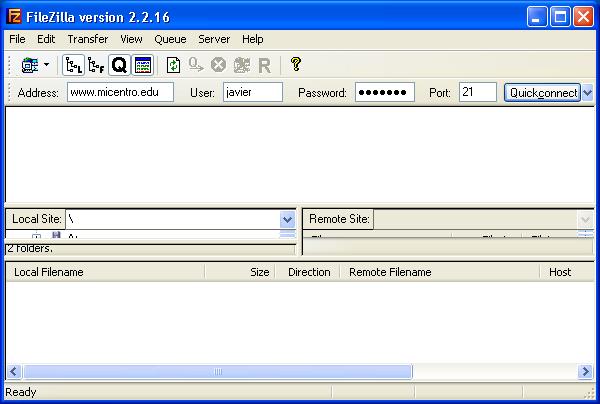Open the Site Manager dropdown arrow
This screenshot has height=404, width=600.
pos(45,65)
